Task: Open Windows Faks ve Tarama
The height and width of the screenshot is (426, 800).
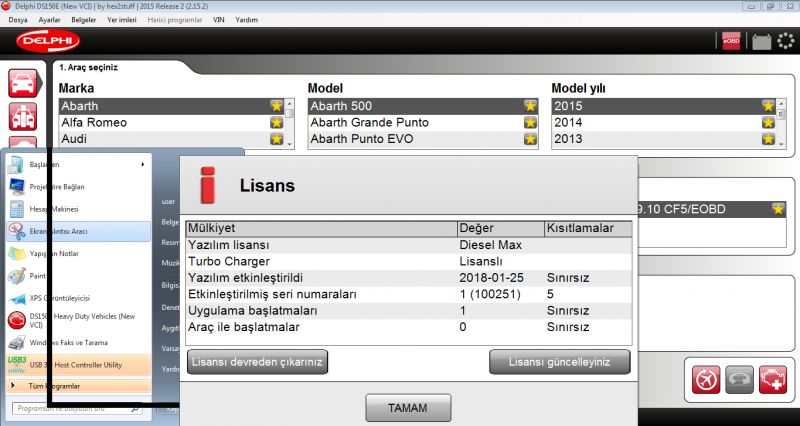Action: click(79, 342)
